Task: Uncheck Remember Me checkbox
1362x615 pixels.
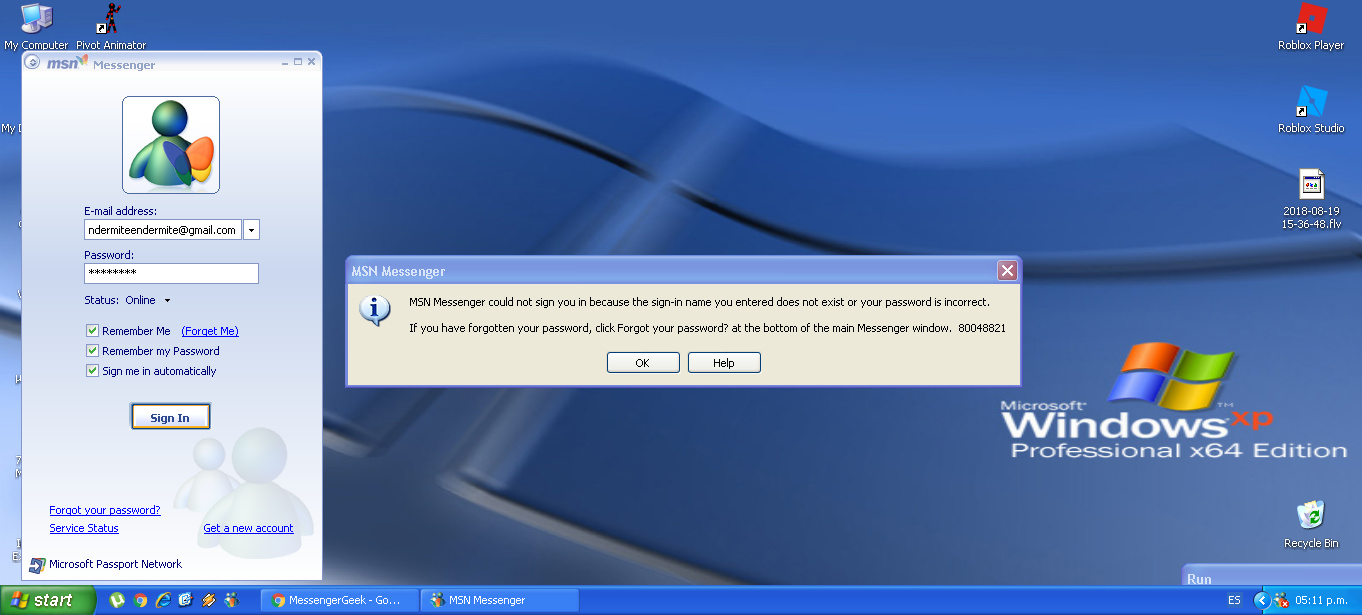Action: pyautogui.click(x=92, y=331)
